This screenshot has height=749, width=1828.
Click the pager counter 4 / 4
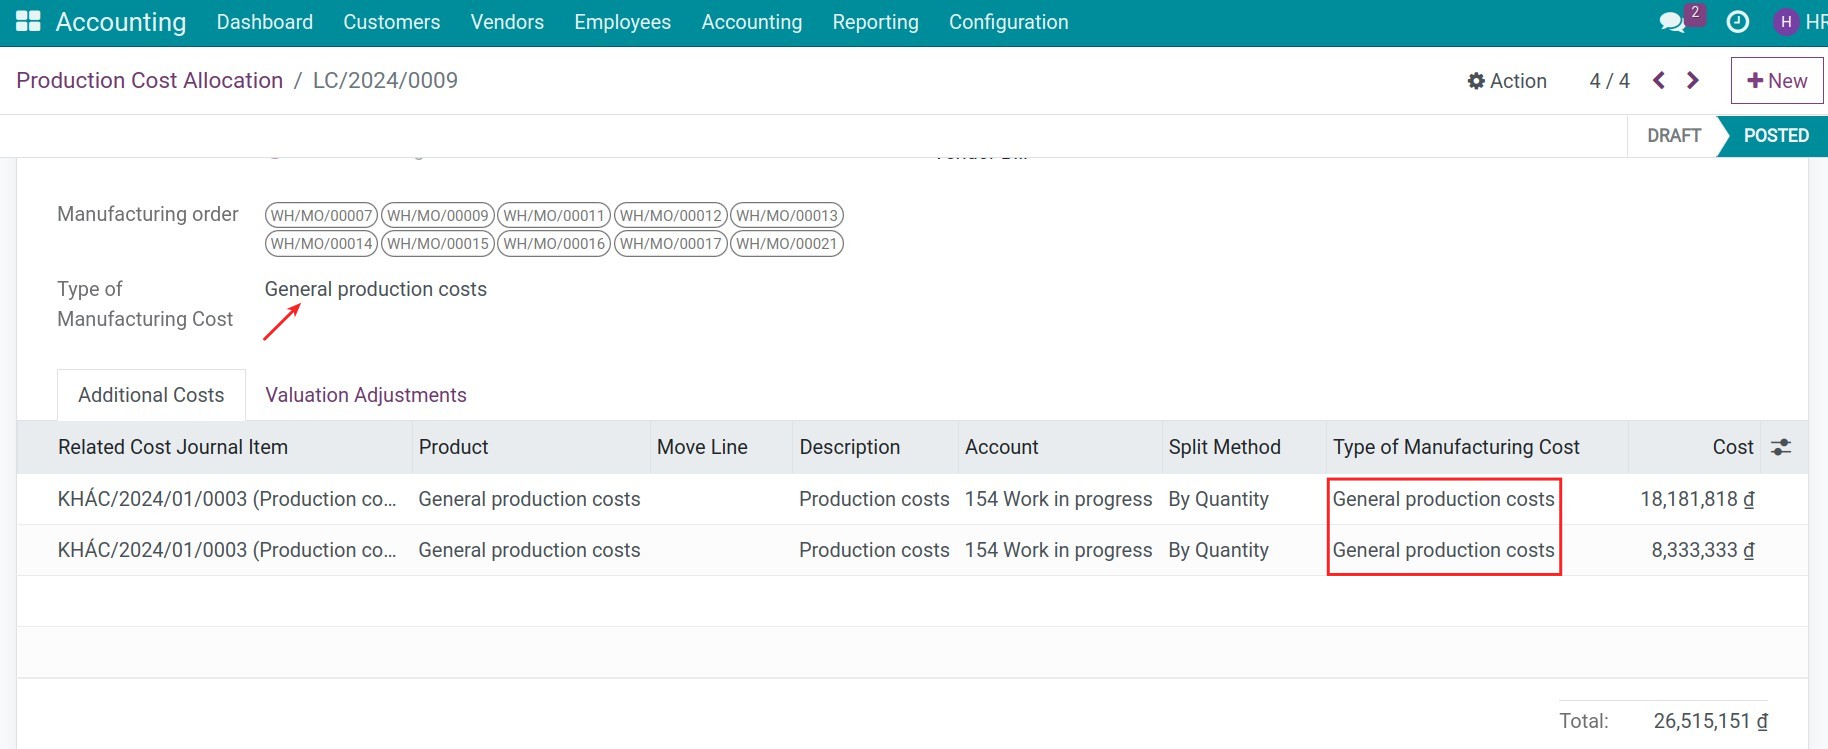coord(1609,81)
